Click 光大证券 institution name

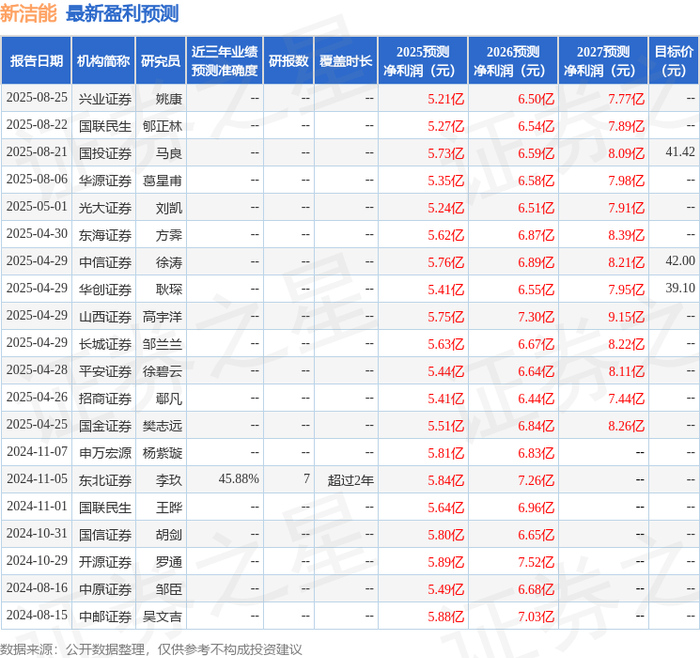tap(105, 208)
